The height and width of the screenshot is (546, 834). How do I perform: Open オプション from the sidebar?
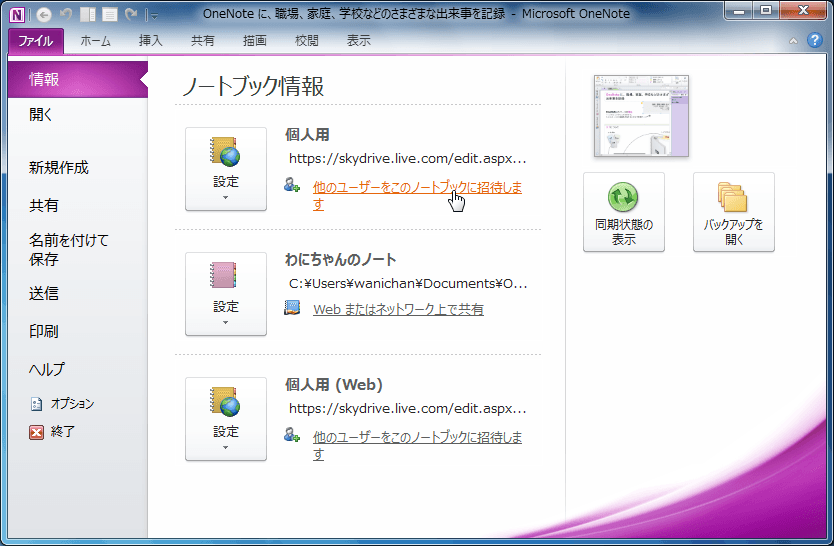(62, 404)
